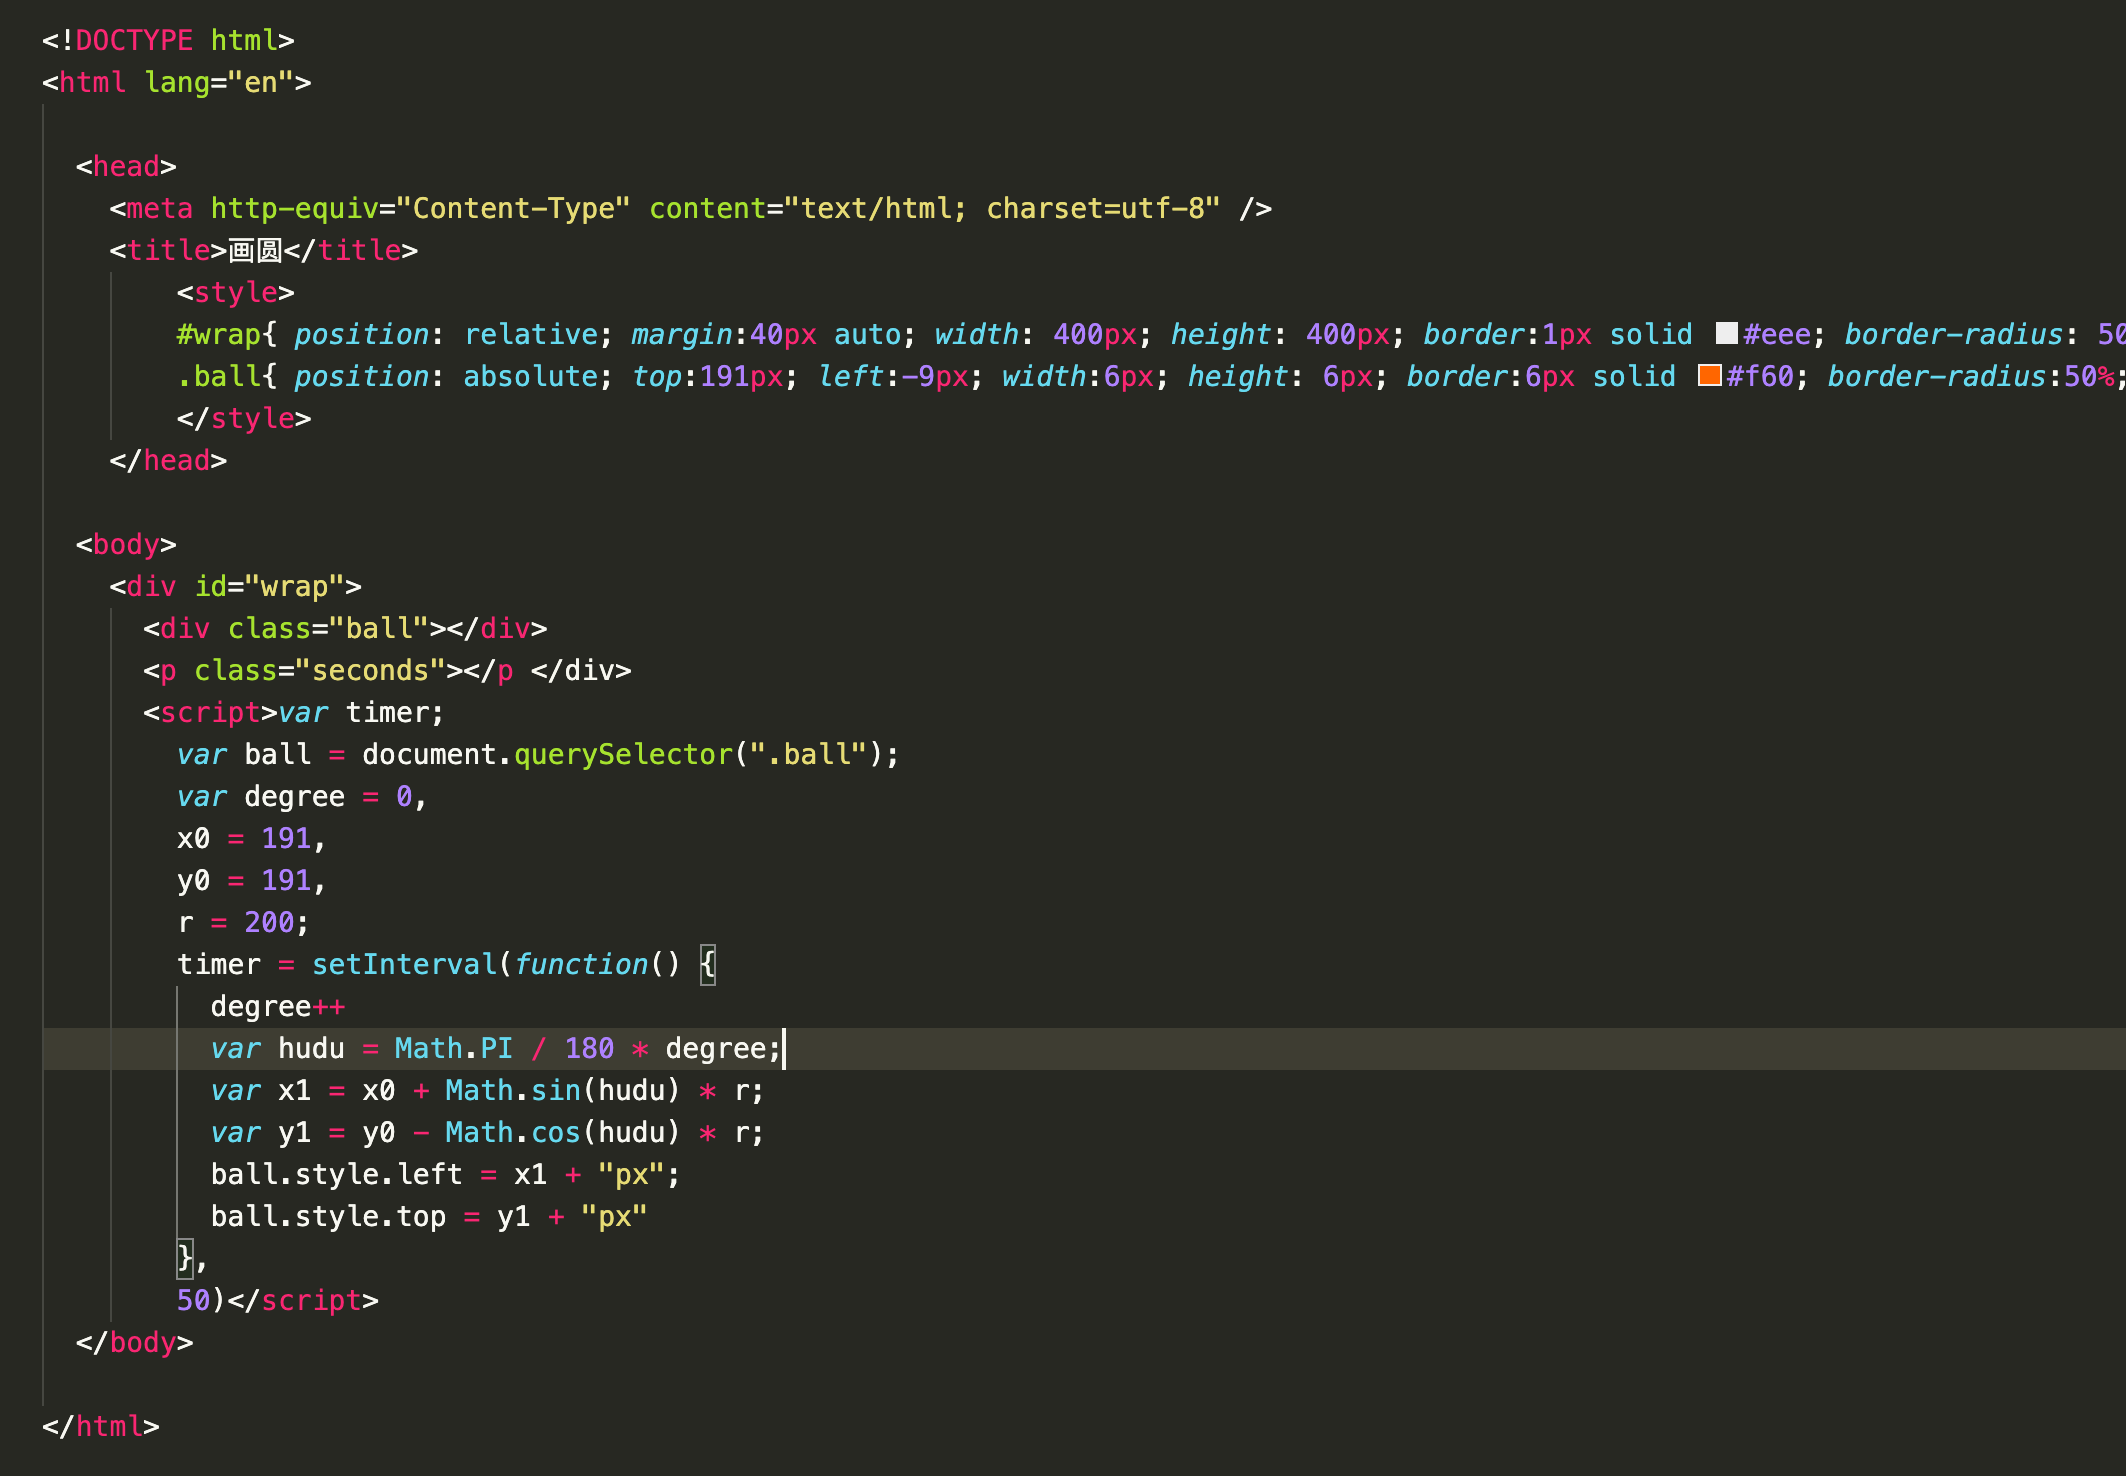Click the .ball CSS selector
The image size is (2126, 1476).
[218, 376]
